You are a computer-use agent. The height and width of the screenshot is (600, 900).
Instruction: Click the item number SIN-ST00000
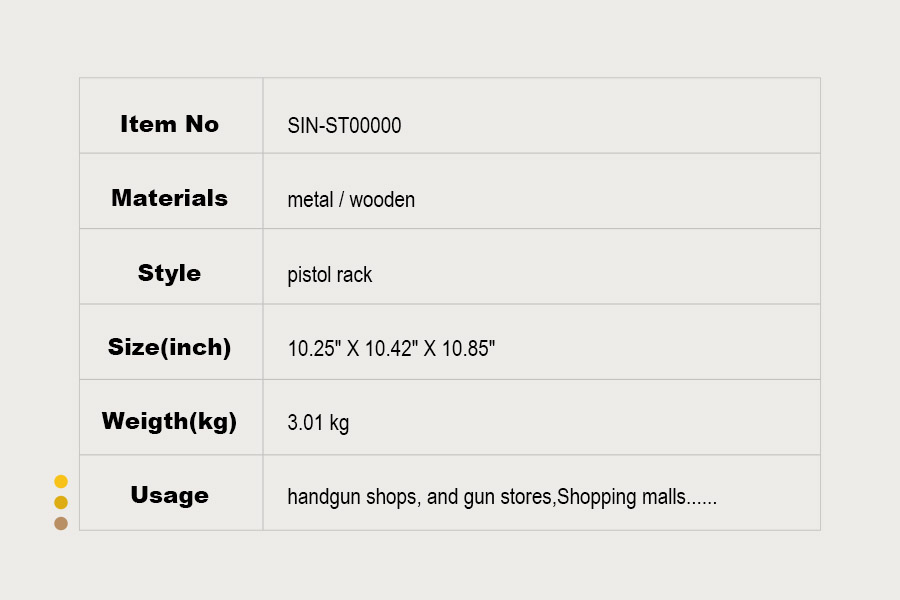coord(344,125)
